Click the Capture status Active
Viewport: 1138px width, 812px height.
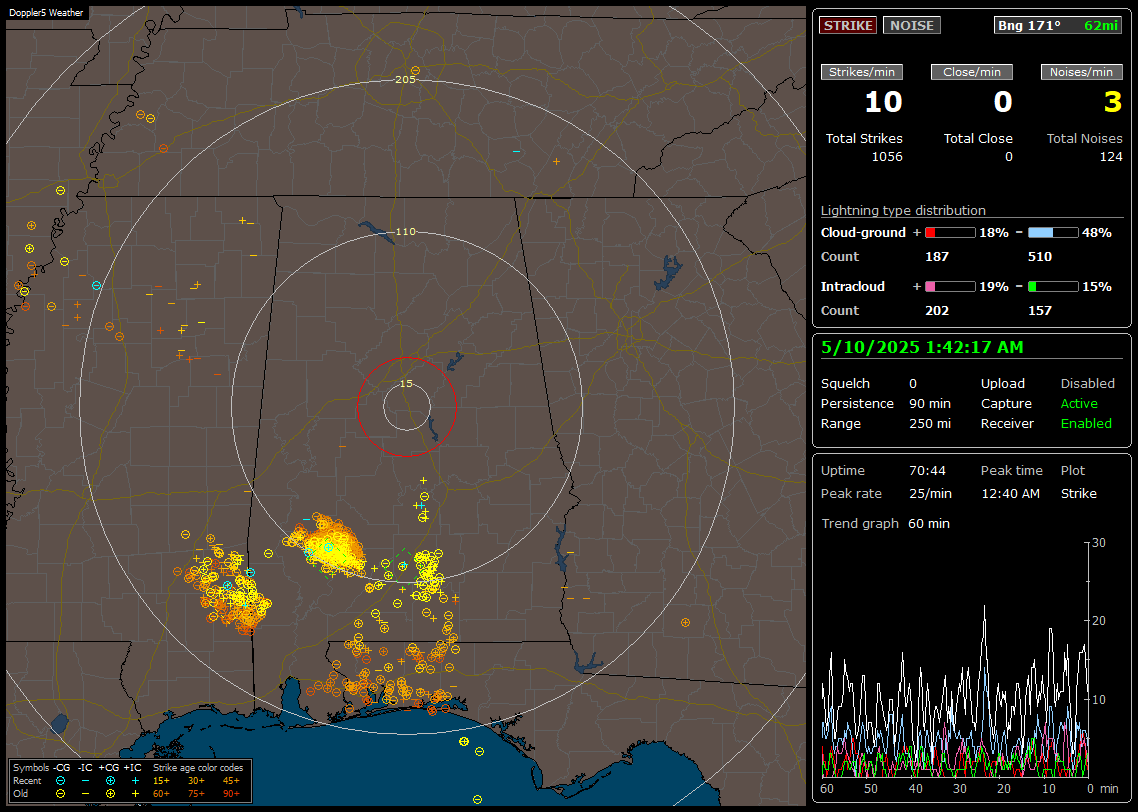1079,403
